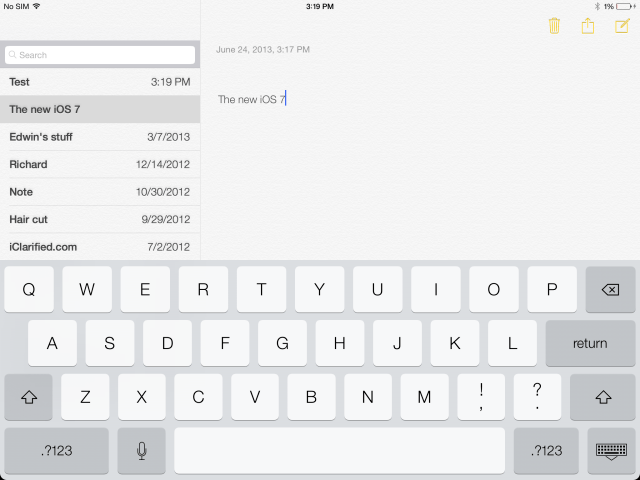Hide the keyboard with dismiss key
The image size is (640, 480).
tap(611, 451)
